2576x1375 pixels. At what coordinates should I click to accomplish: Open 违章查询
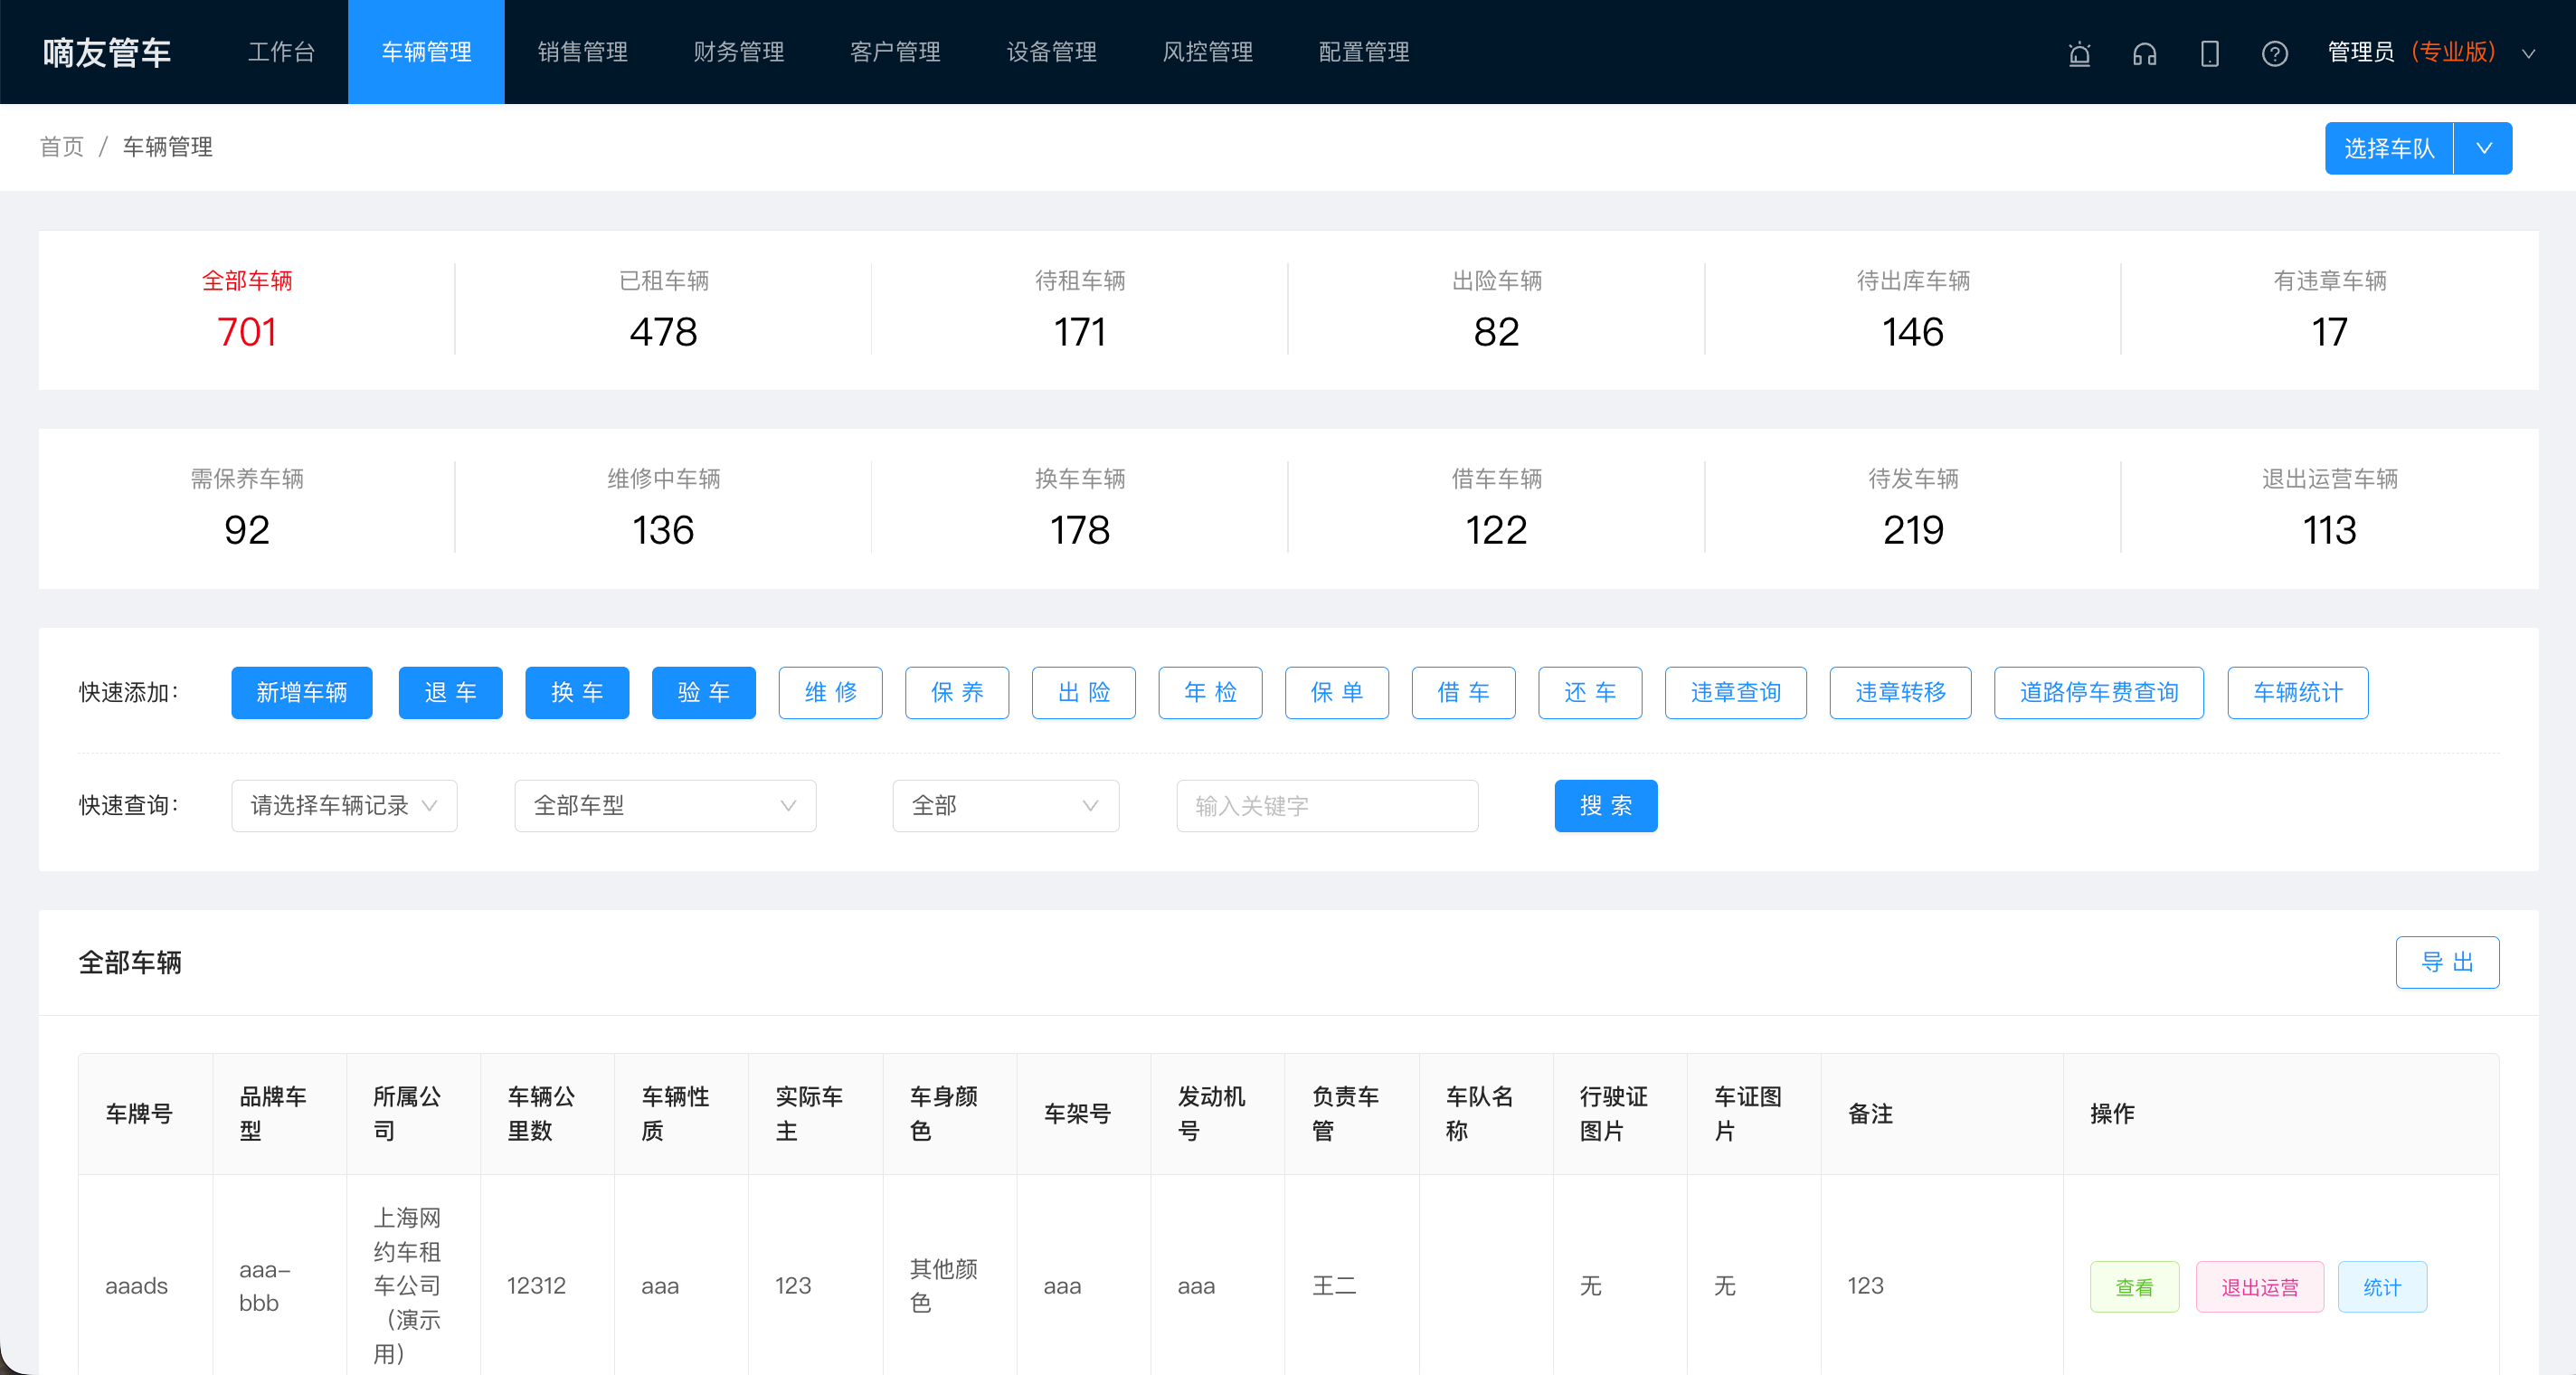1735,692
